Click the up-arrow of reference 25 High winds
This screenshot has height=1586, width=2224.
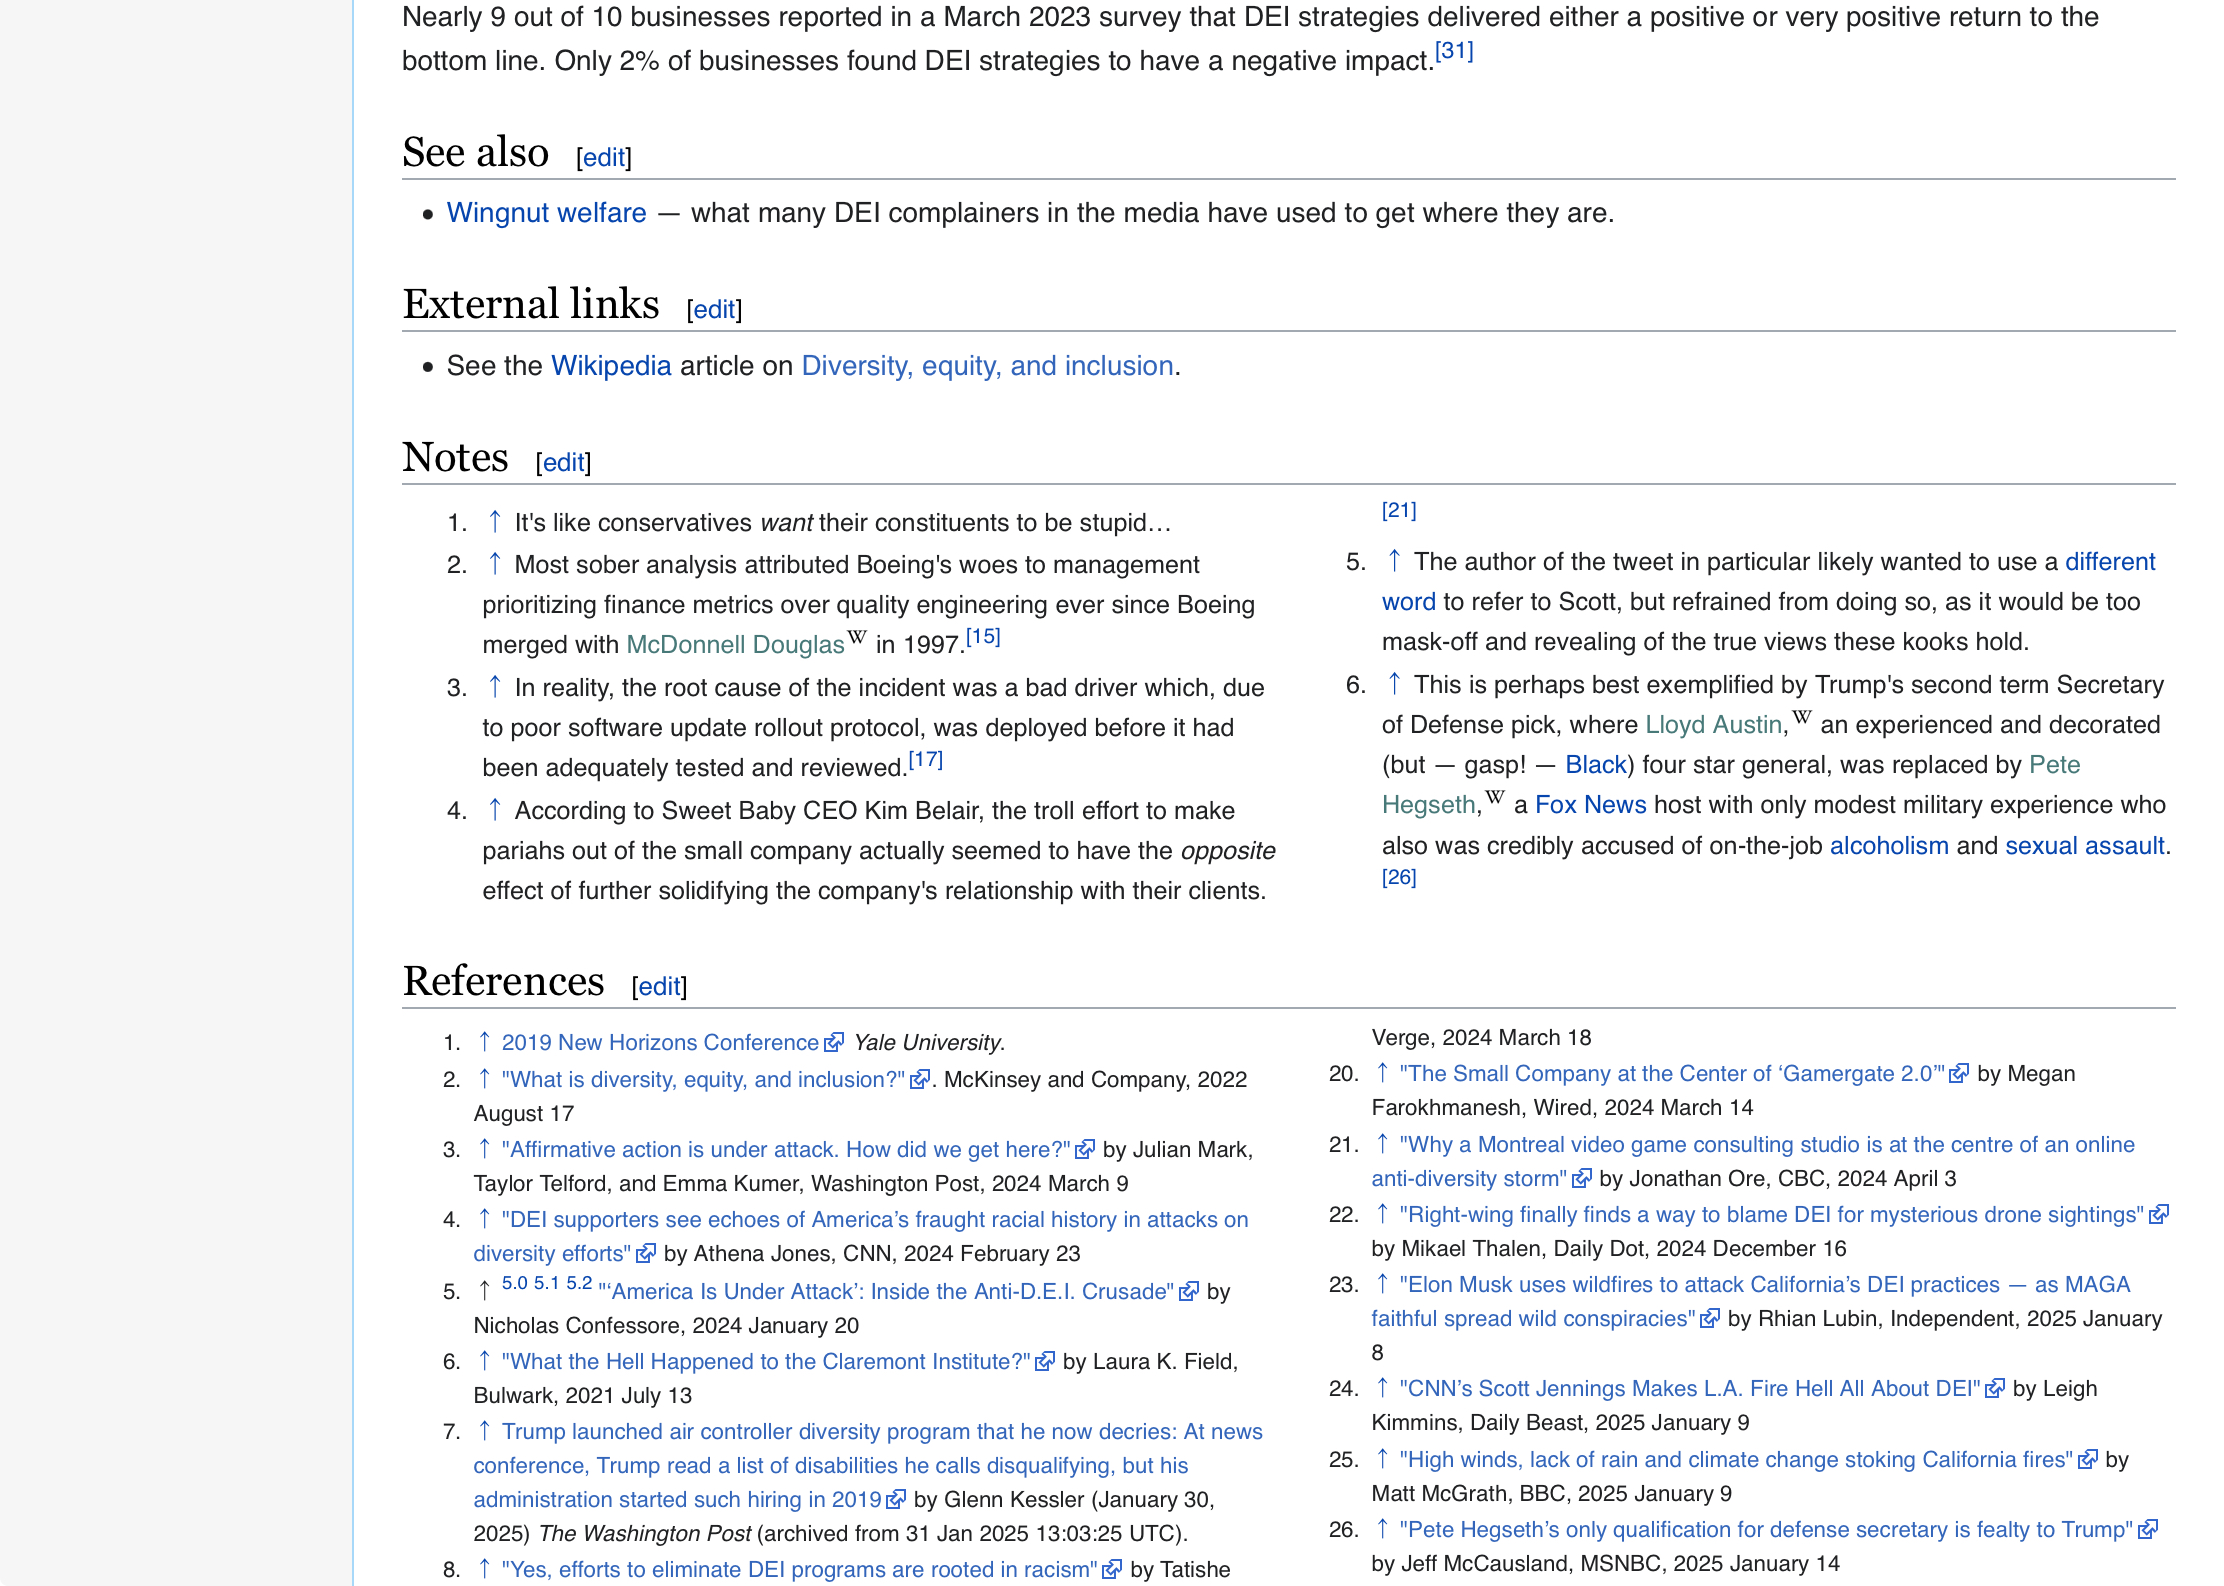[1382, 1459]
